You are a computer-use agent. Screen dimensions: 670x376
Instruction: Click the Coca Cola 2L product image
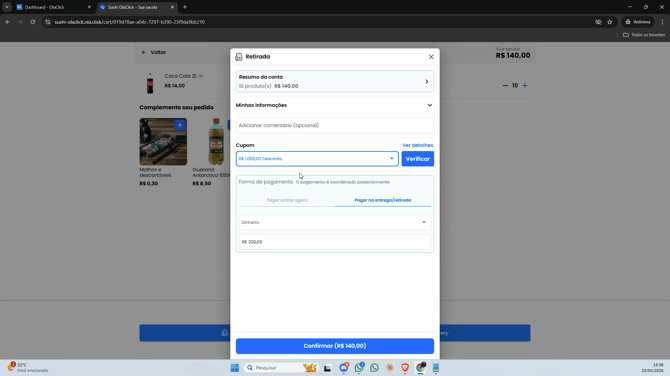pyautogui.click(x=150, y=83)
